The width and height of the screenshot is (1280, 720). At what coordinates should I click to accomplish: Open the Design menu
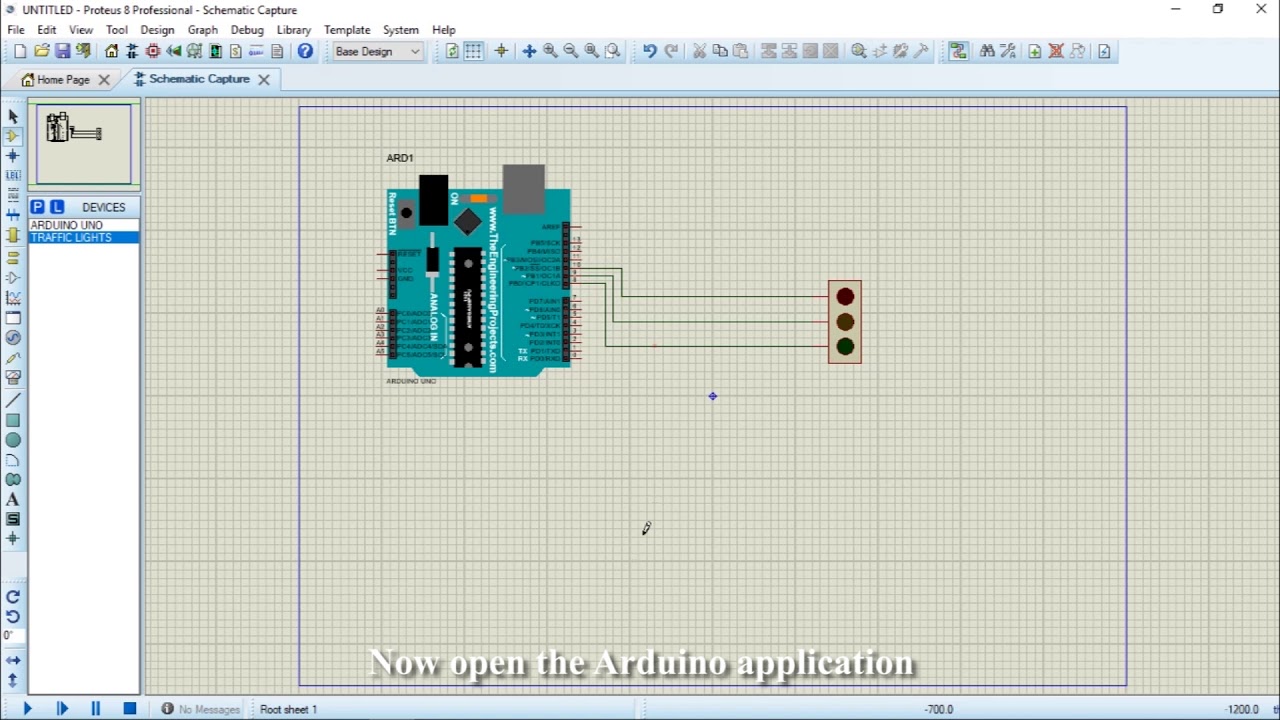157,30
